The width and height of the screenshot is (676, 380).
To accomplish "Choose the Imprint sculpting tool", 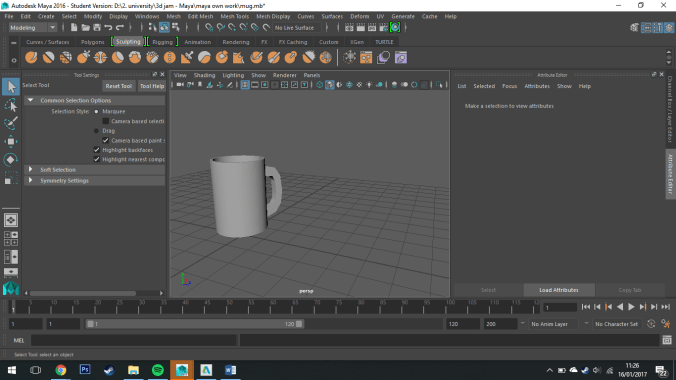I will click(187, 57).
